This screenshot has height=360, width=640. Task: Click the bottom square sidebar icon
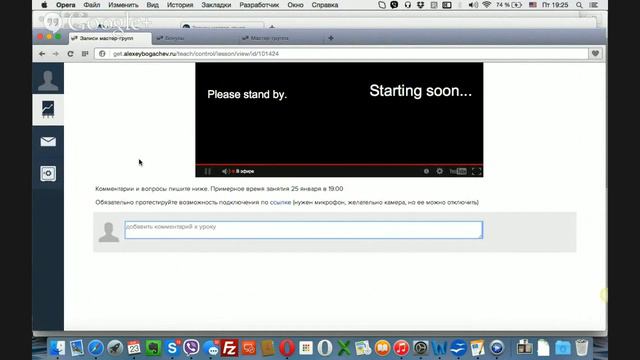pos(48,173)
